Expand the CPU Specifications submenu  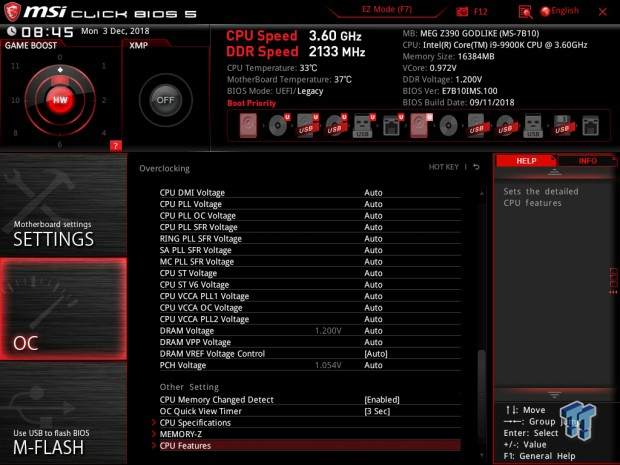coord(310,423)
